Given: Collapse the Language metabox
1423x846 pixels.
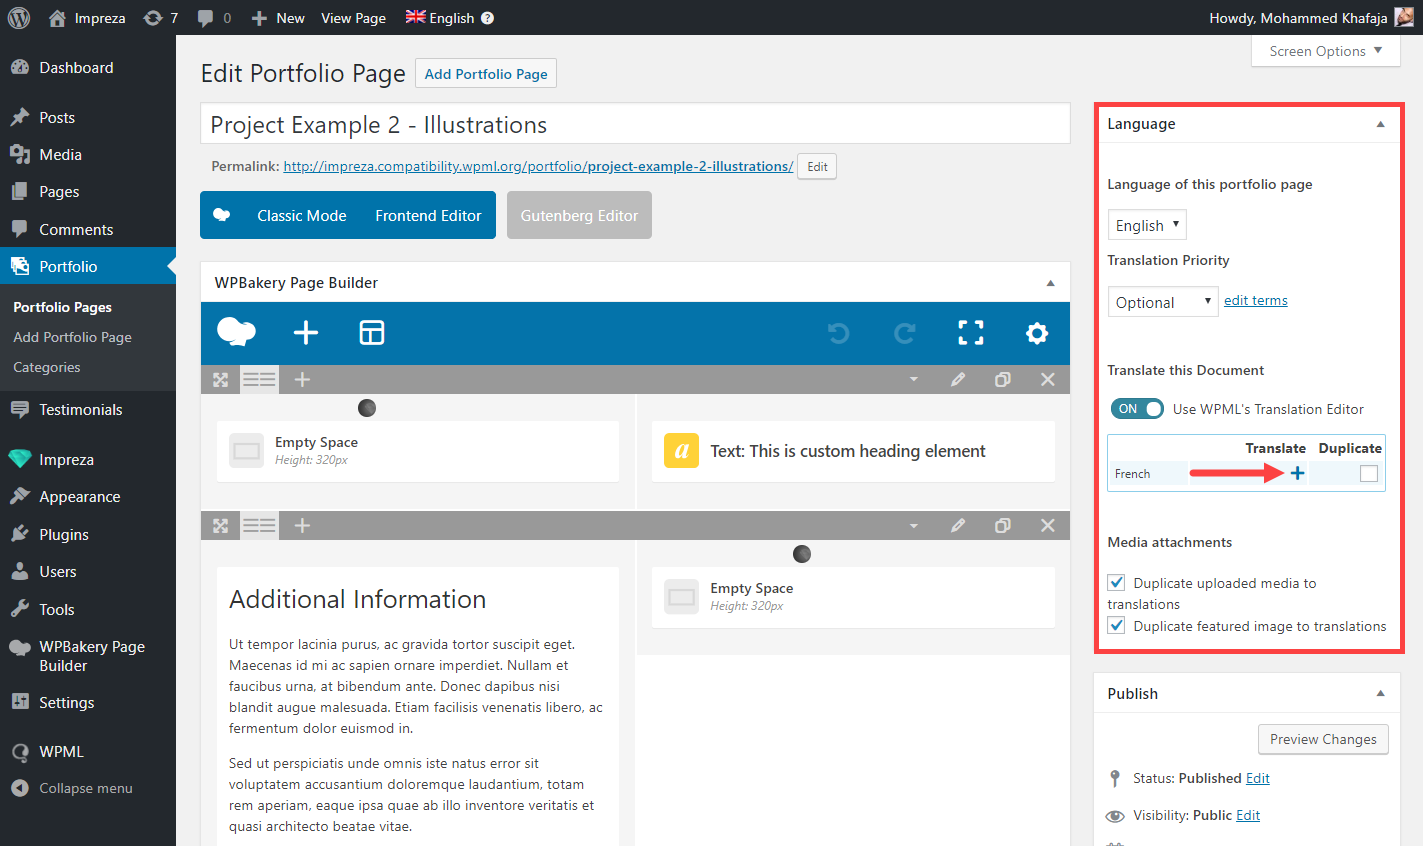Looking at the screenshot, I should coord(1380,124).
